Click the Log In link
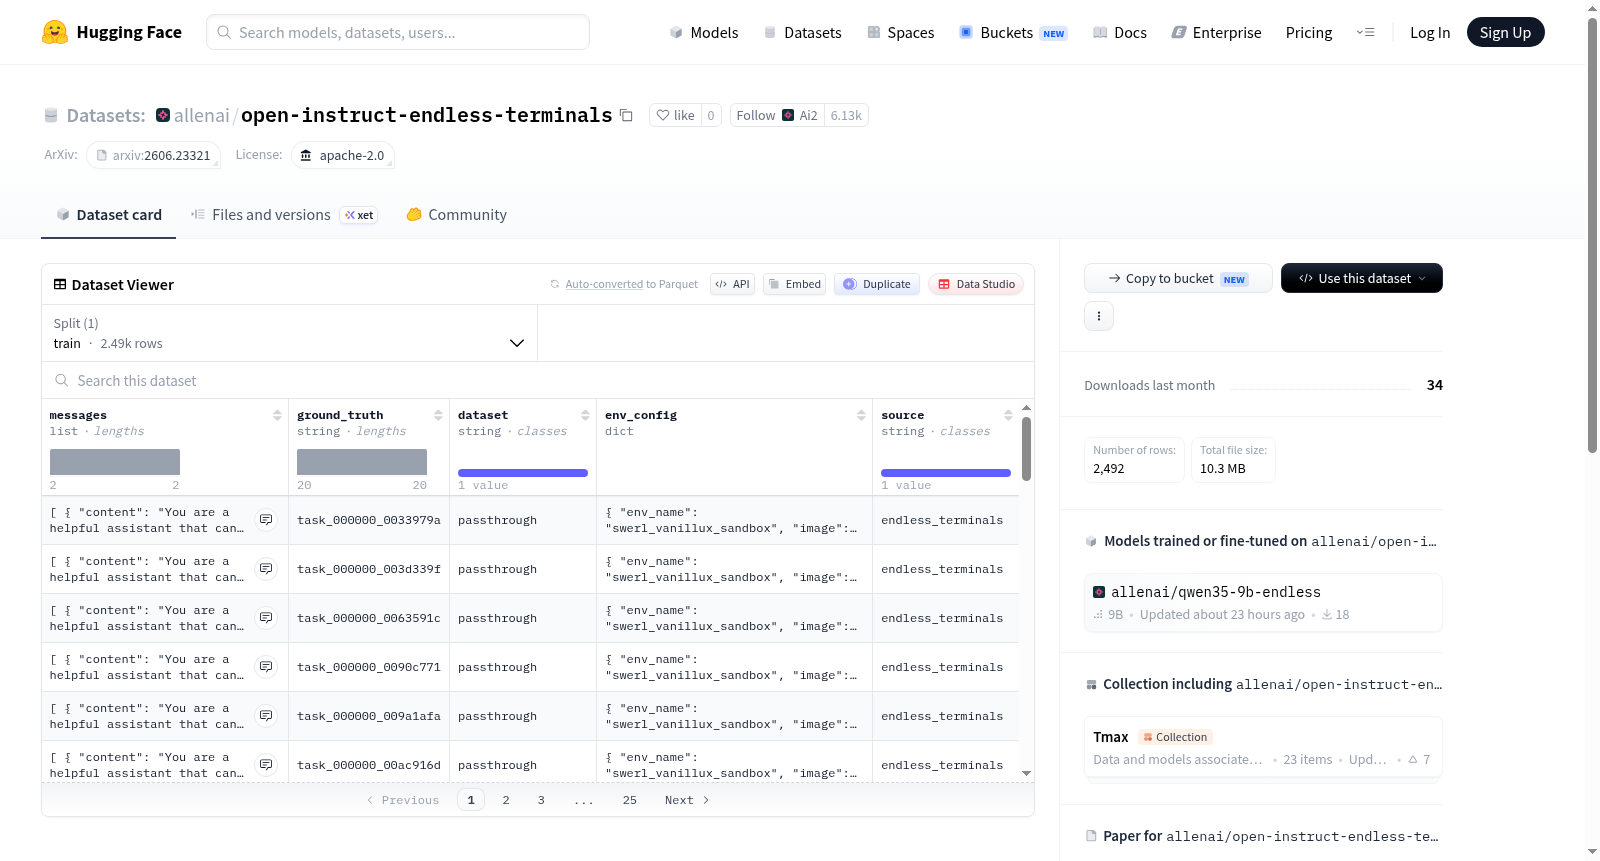Viewport: 1600px width, 861px height. coord(1430,32)
